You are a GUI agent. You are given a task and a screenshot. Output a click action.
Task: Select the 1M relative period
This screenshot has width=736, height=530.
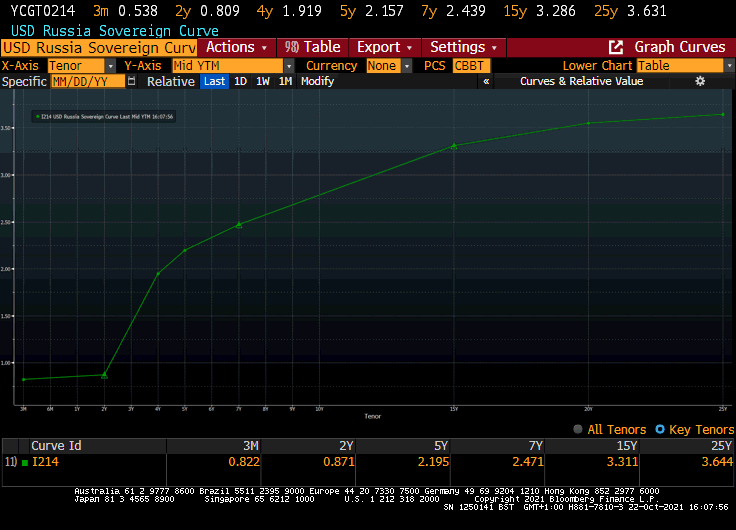tap(285, 81)
